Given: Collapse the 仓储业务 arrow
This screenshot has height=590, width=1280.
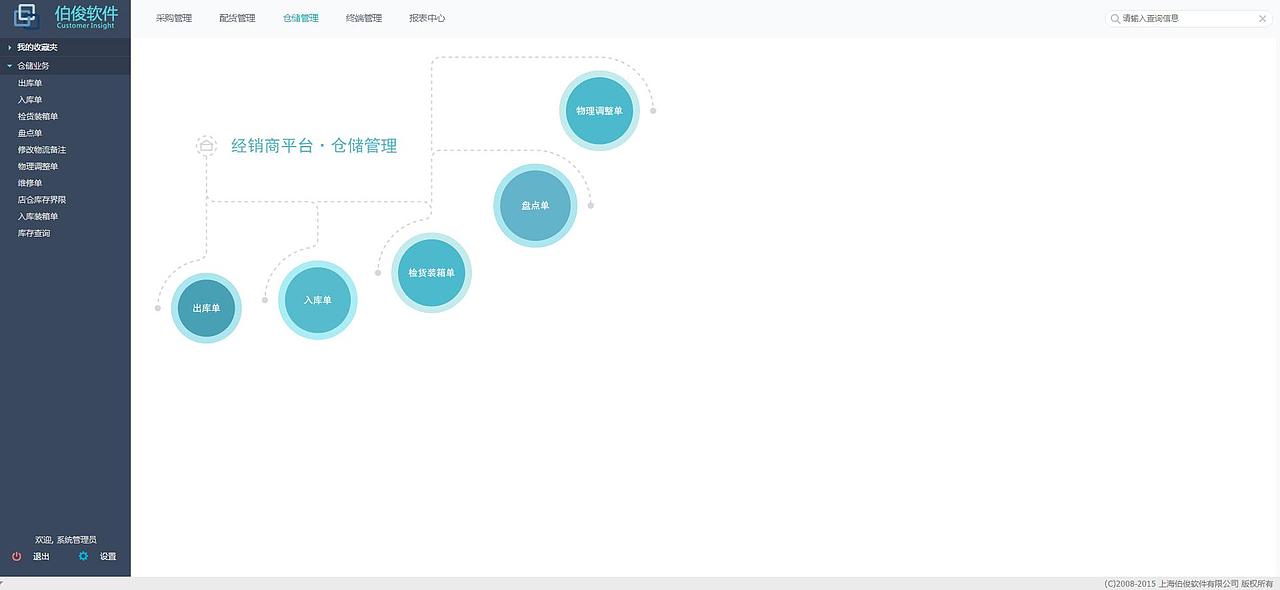Looking at the screenshot, I should tap(9, 65).
